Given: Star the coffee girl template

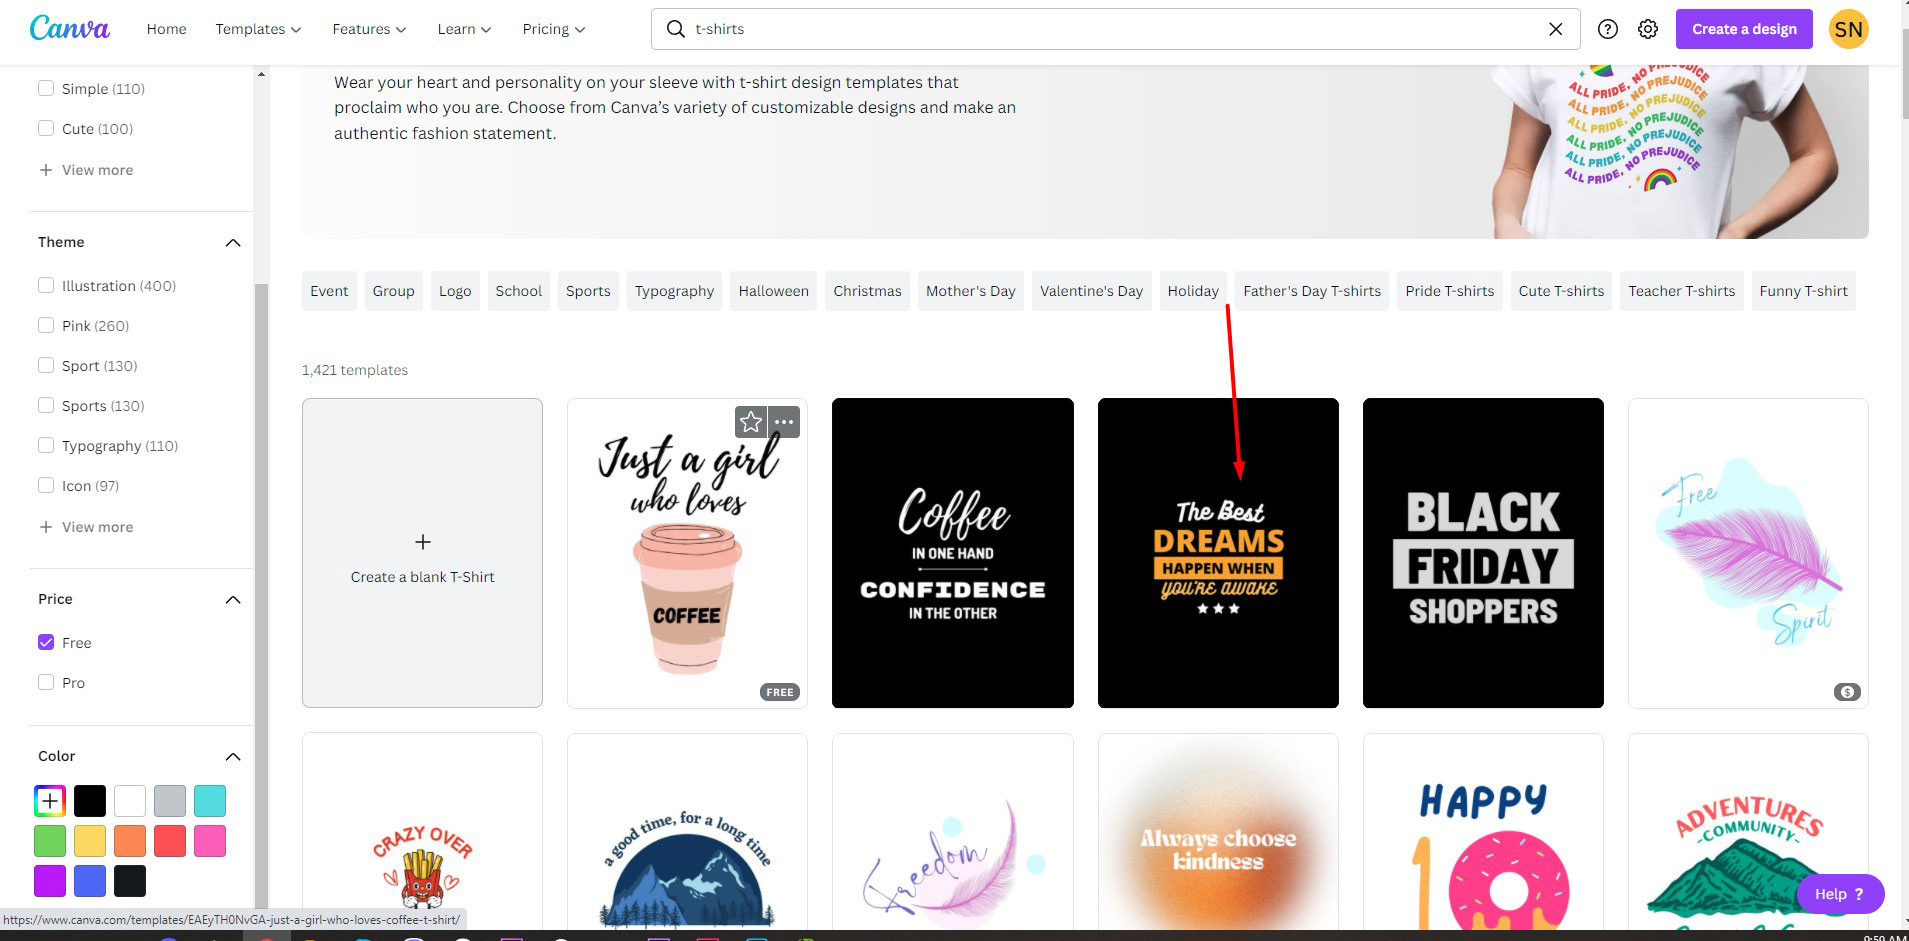Looking at the screenshot, I should coord(751,422).
